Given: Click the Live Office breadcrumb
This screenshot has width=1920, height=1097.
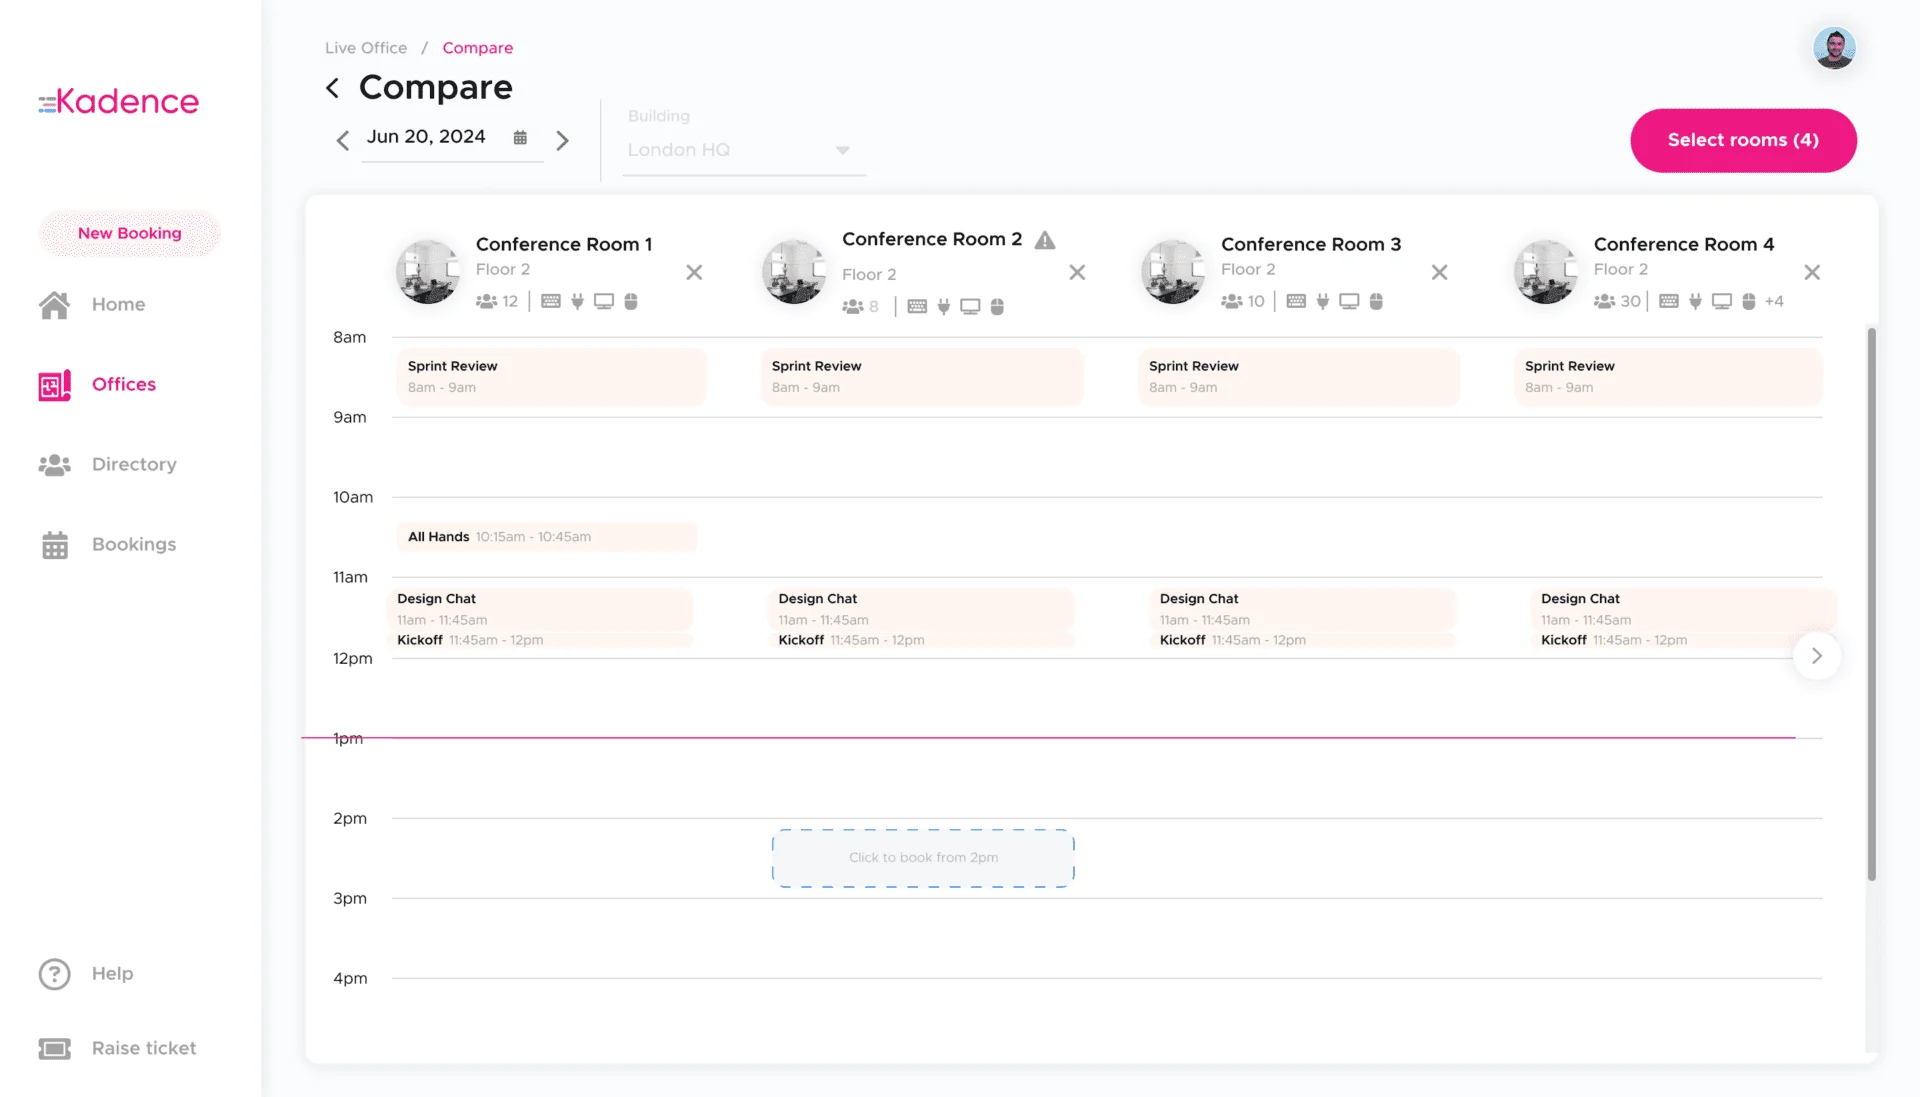Looking at the screenshot, I should coord(365,47).
